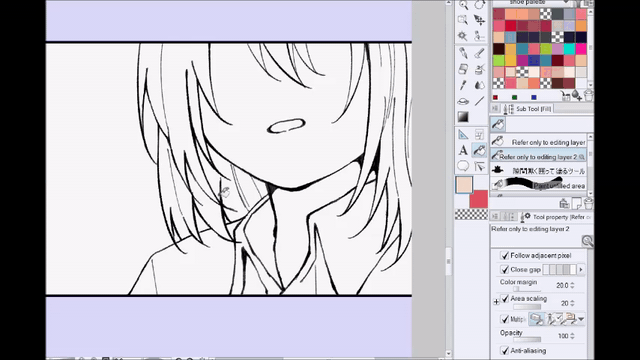Select the Fill bucket tool in toolbar
Viewport: 640px width, 360px height.
480,150
